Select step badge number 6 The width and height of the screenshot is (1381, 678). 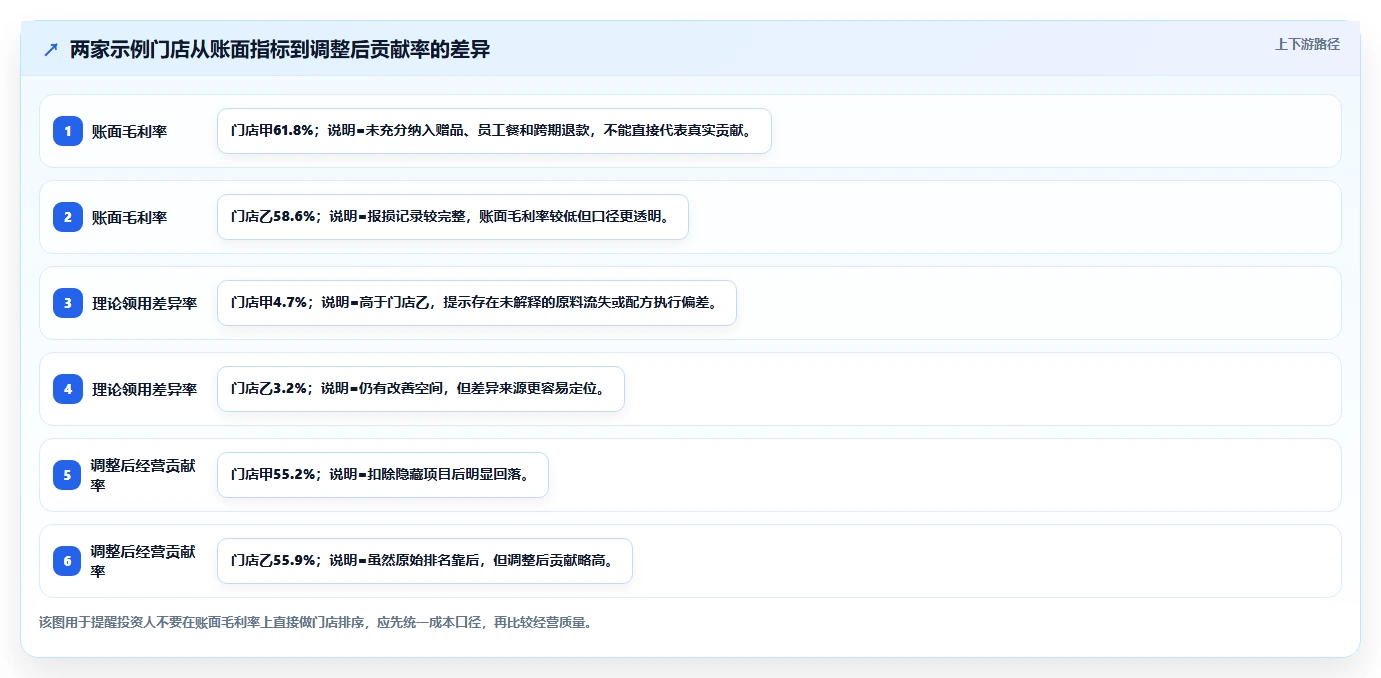pos(68,561)
